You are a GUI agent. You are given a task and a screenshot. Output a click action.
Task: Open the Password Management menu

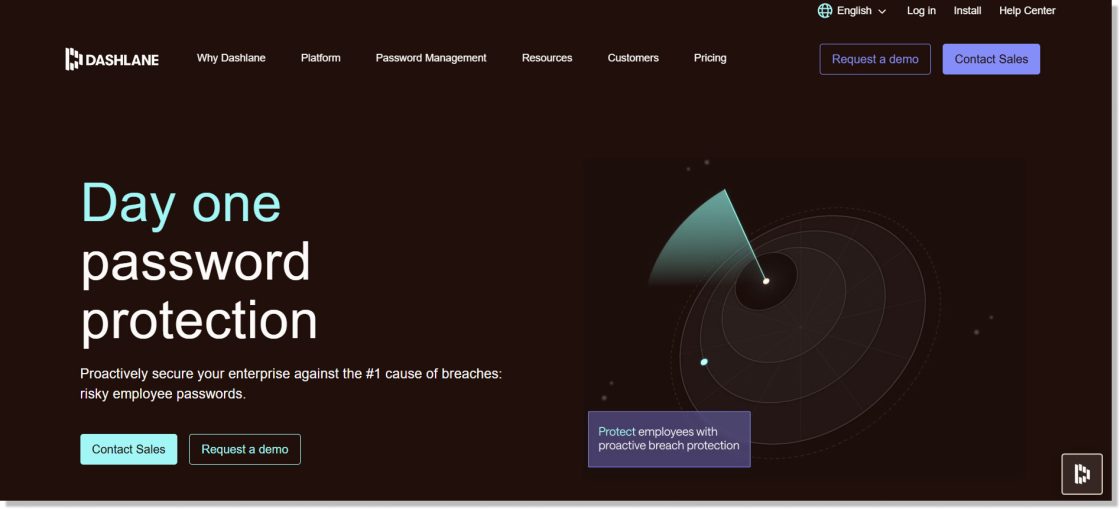431,58
